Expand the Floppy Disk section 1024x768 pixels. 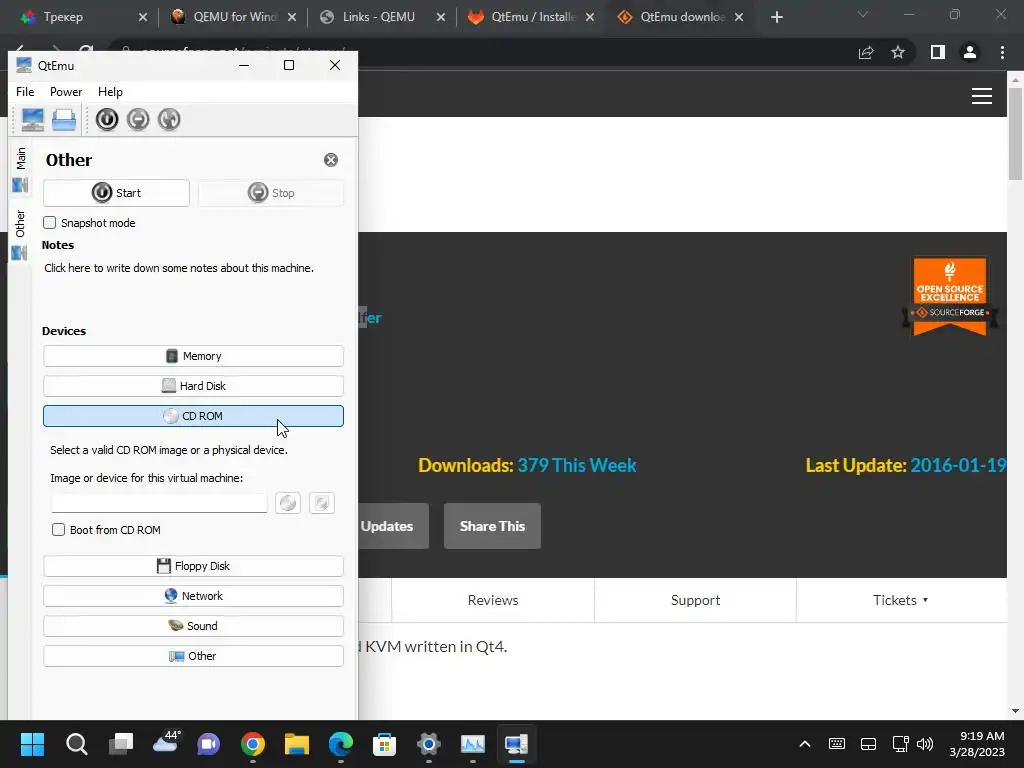pyautogui.click(x=193, y=566)
